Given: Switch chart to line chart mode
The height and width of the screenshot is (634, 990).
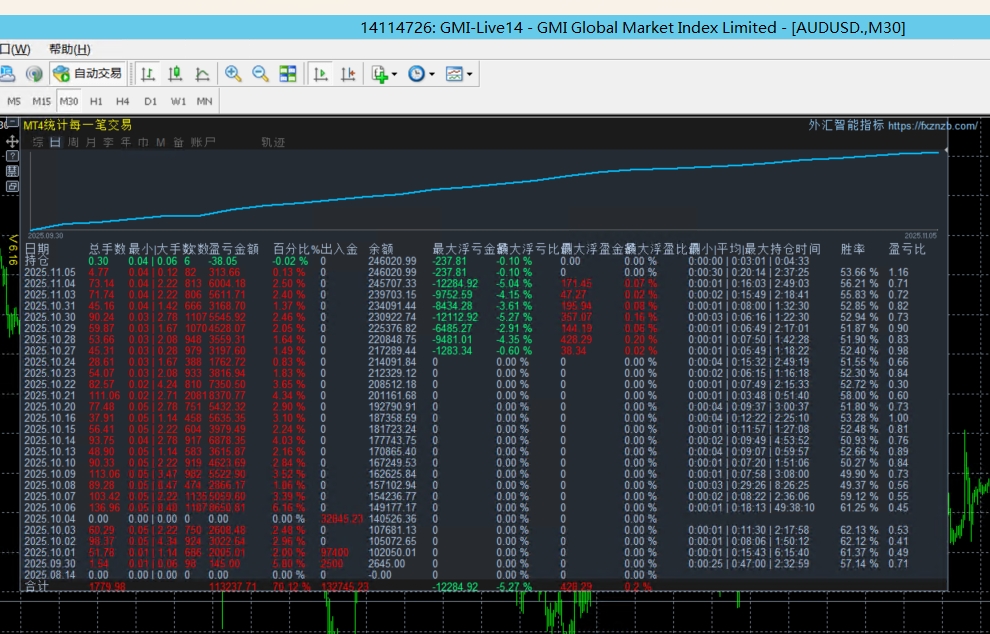Looking at the screenshot, I should [x=202, y=73].
